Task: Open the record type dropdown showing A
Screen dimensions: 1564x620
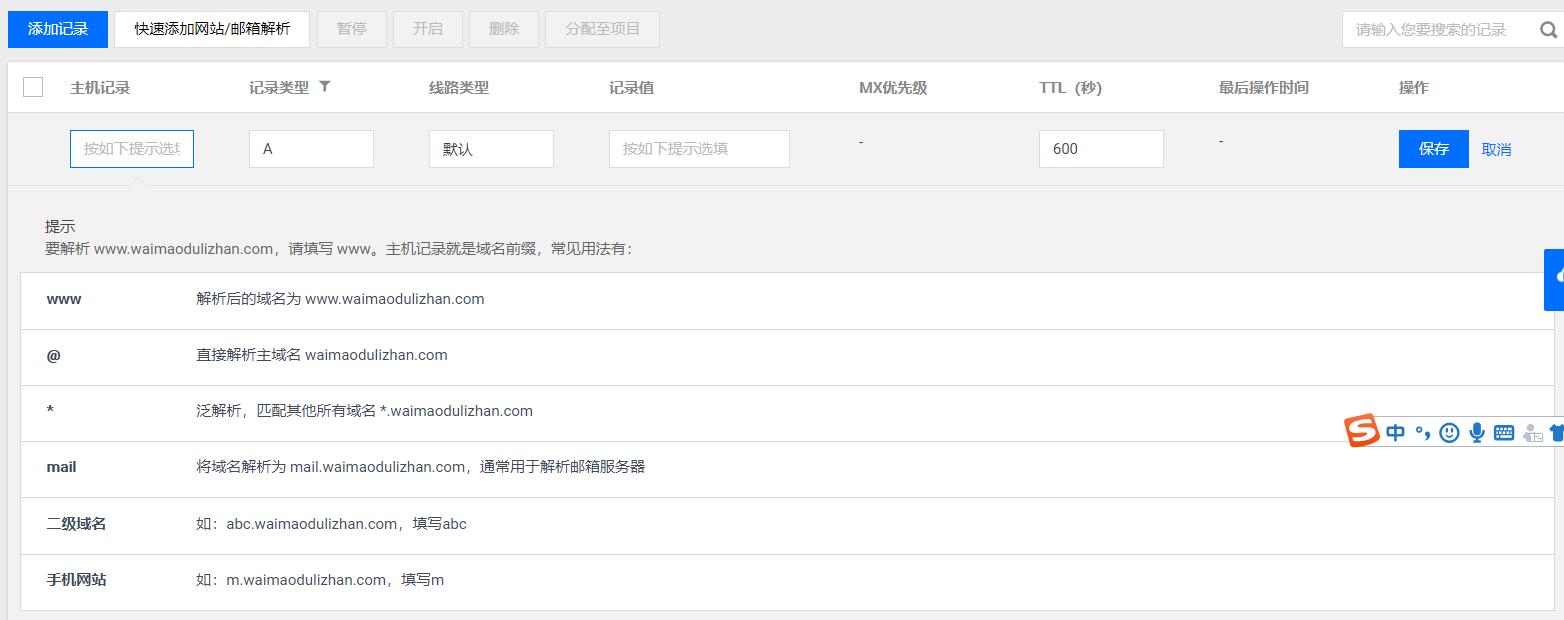Action: pyautogui.click(x=311, y=149)
